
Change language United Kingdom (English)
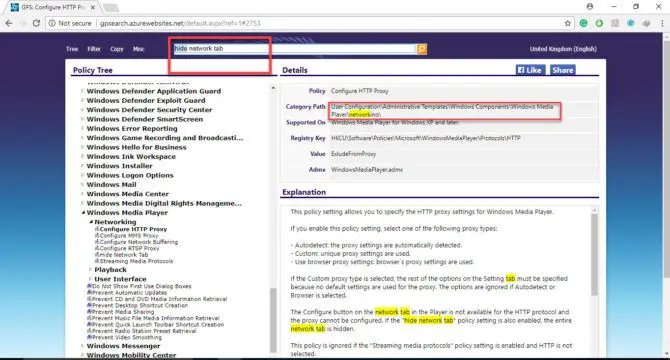[563, 49]
